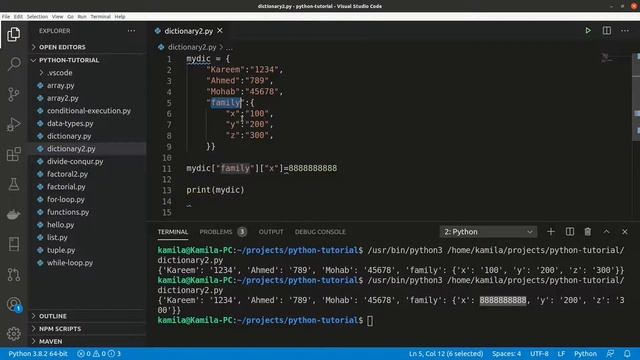
Task: Create a new terminal with plus icon
Action: pos(551,231)
